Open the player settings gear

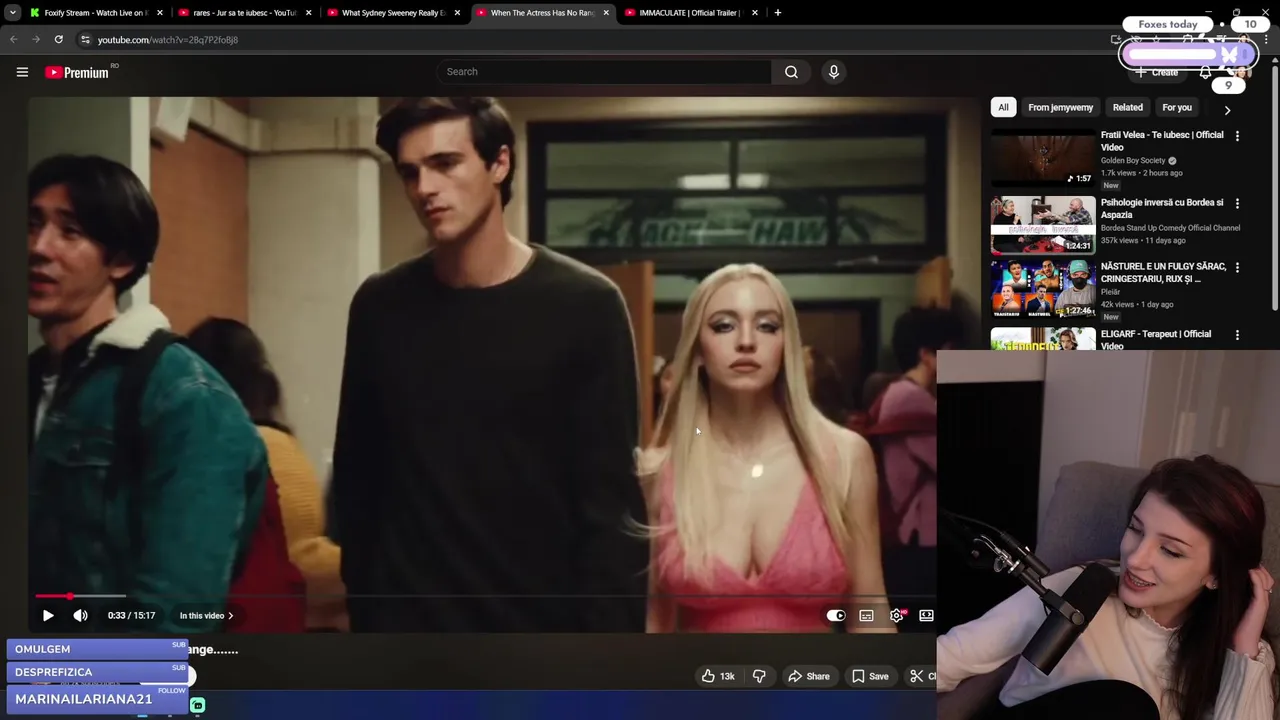click(896, 616)
